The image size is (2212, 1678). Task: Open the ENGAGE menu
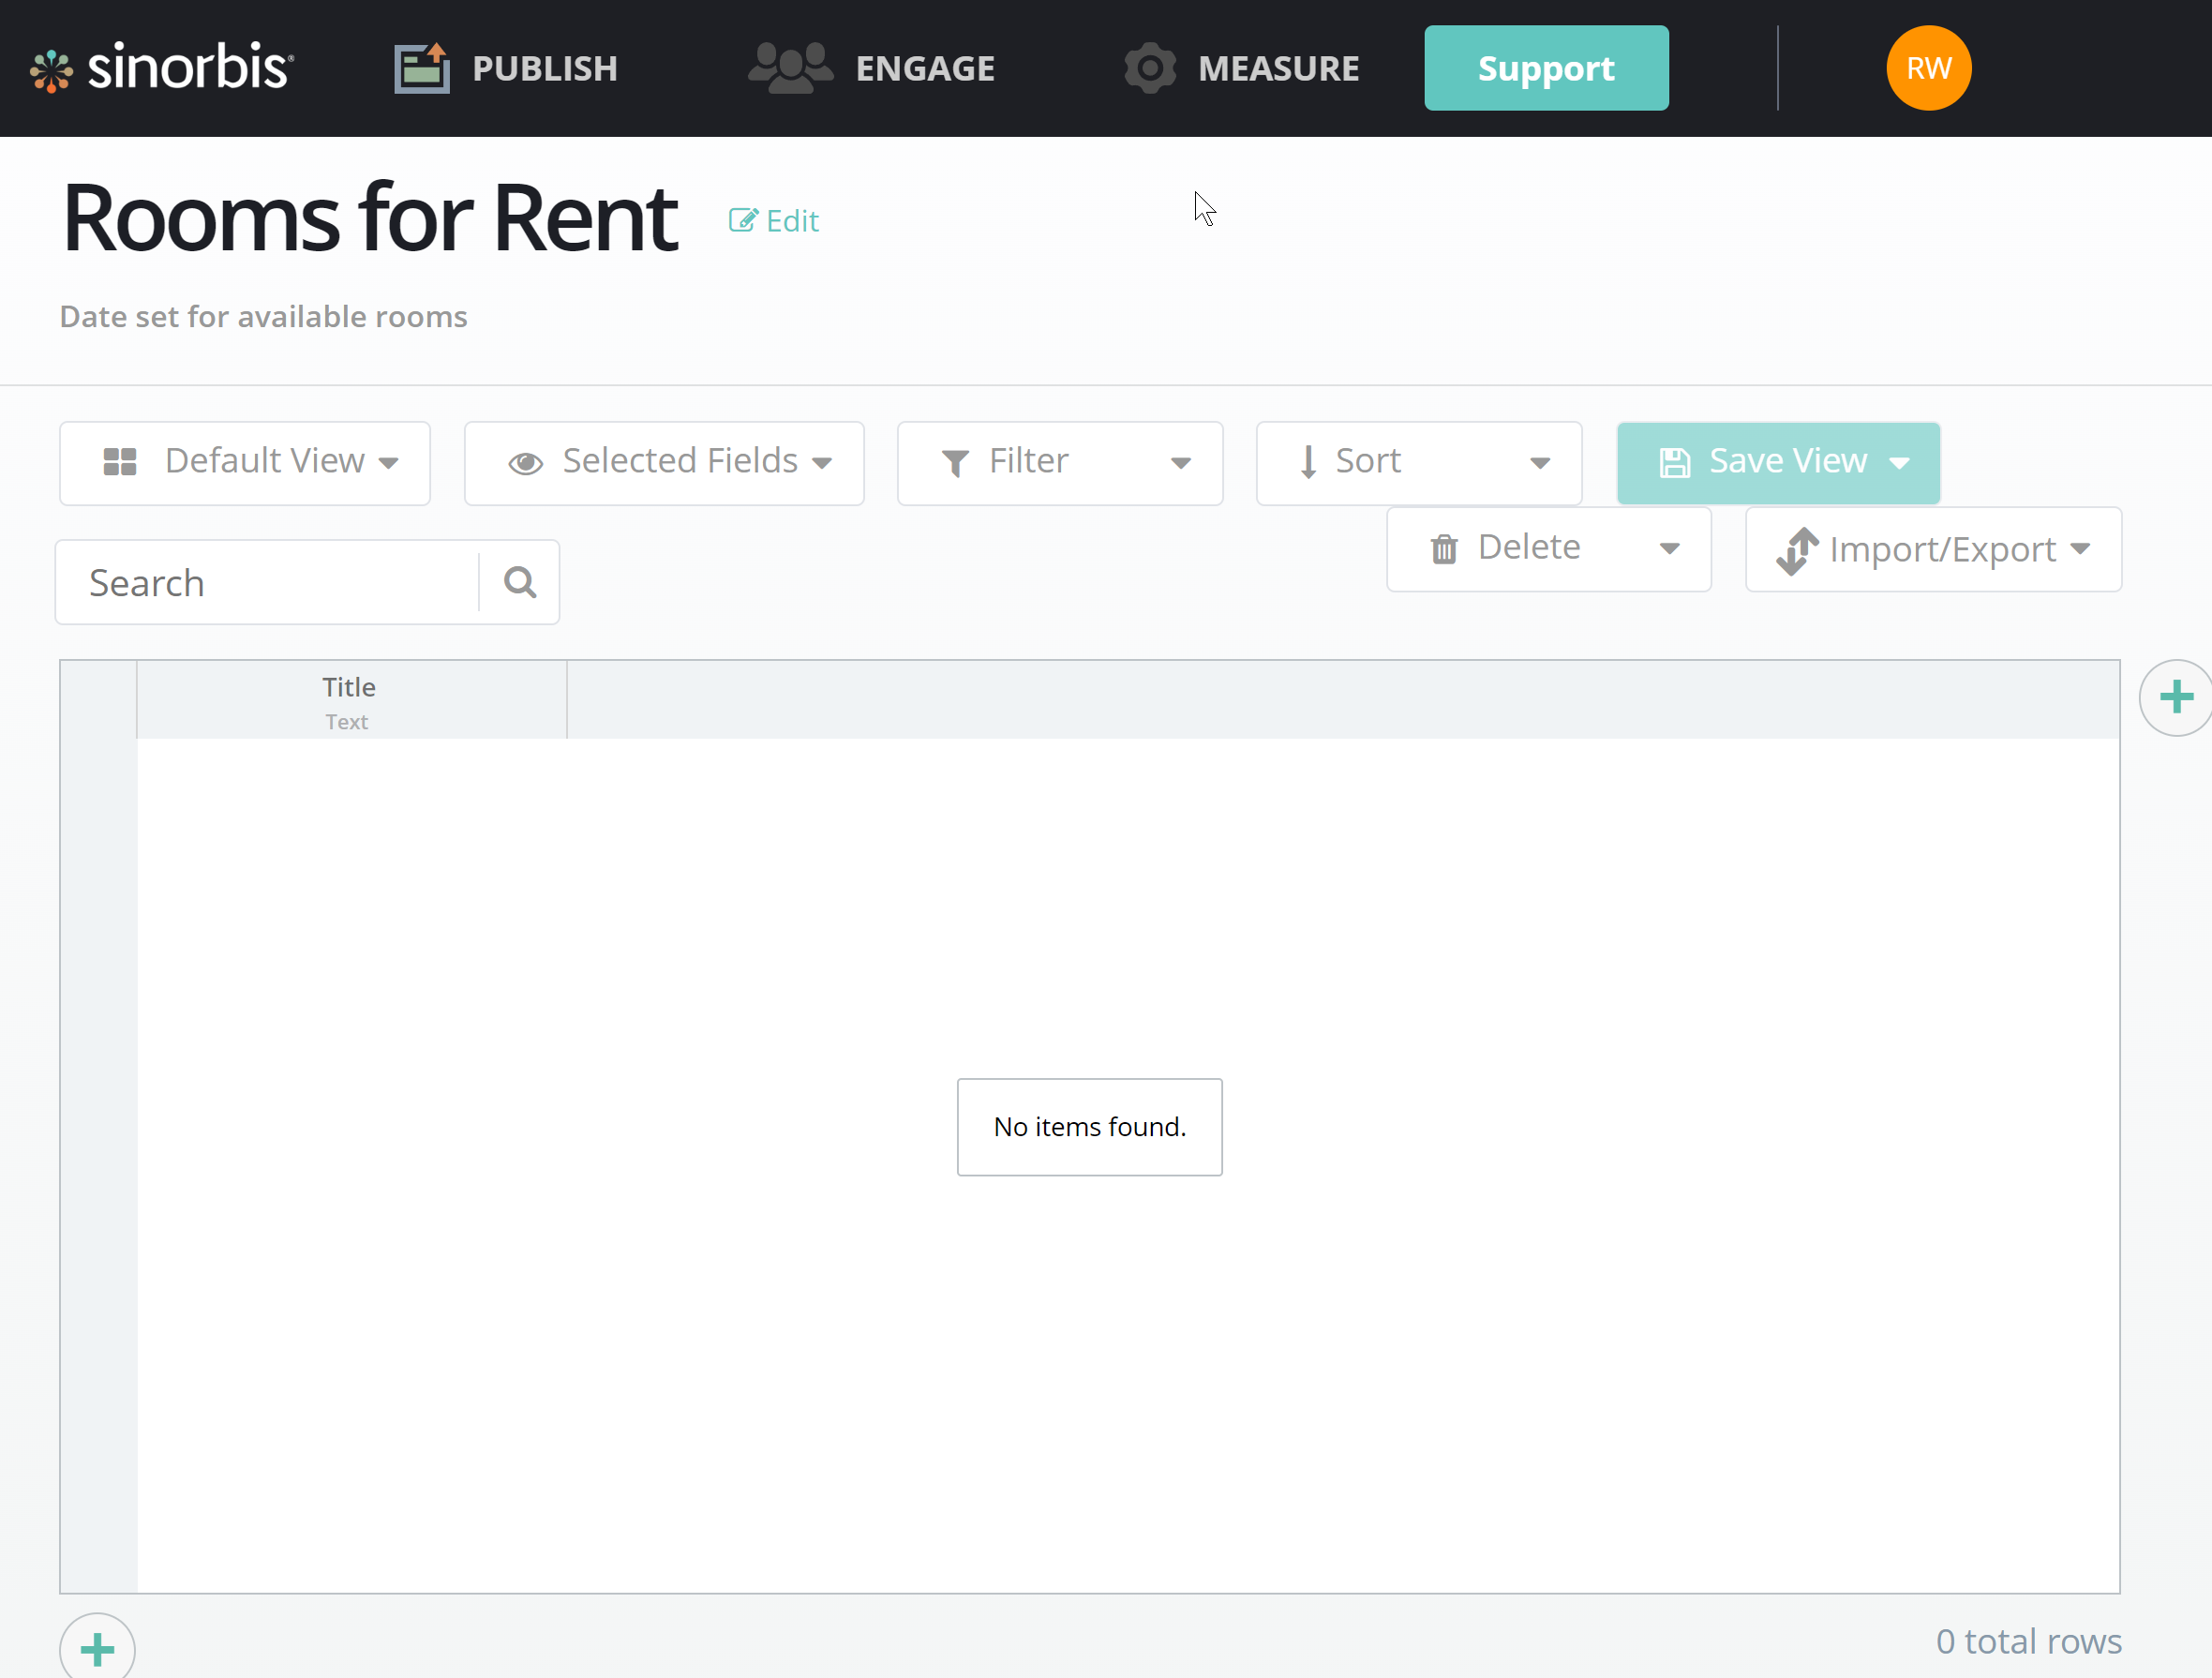pyautogui.click(x=871, y=68)
